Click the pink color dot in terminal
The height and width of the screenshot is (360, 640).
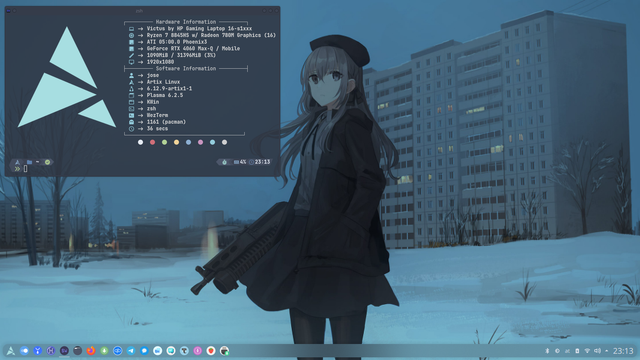point(200,142)
